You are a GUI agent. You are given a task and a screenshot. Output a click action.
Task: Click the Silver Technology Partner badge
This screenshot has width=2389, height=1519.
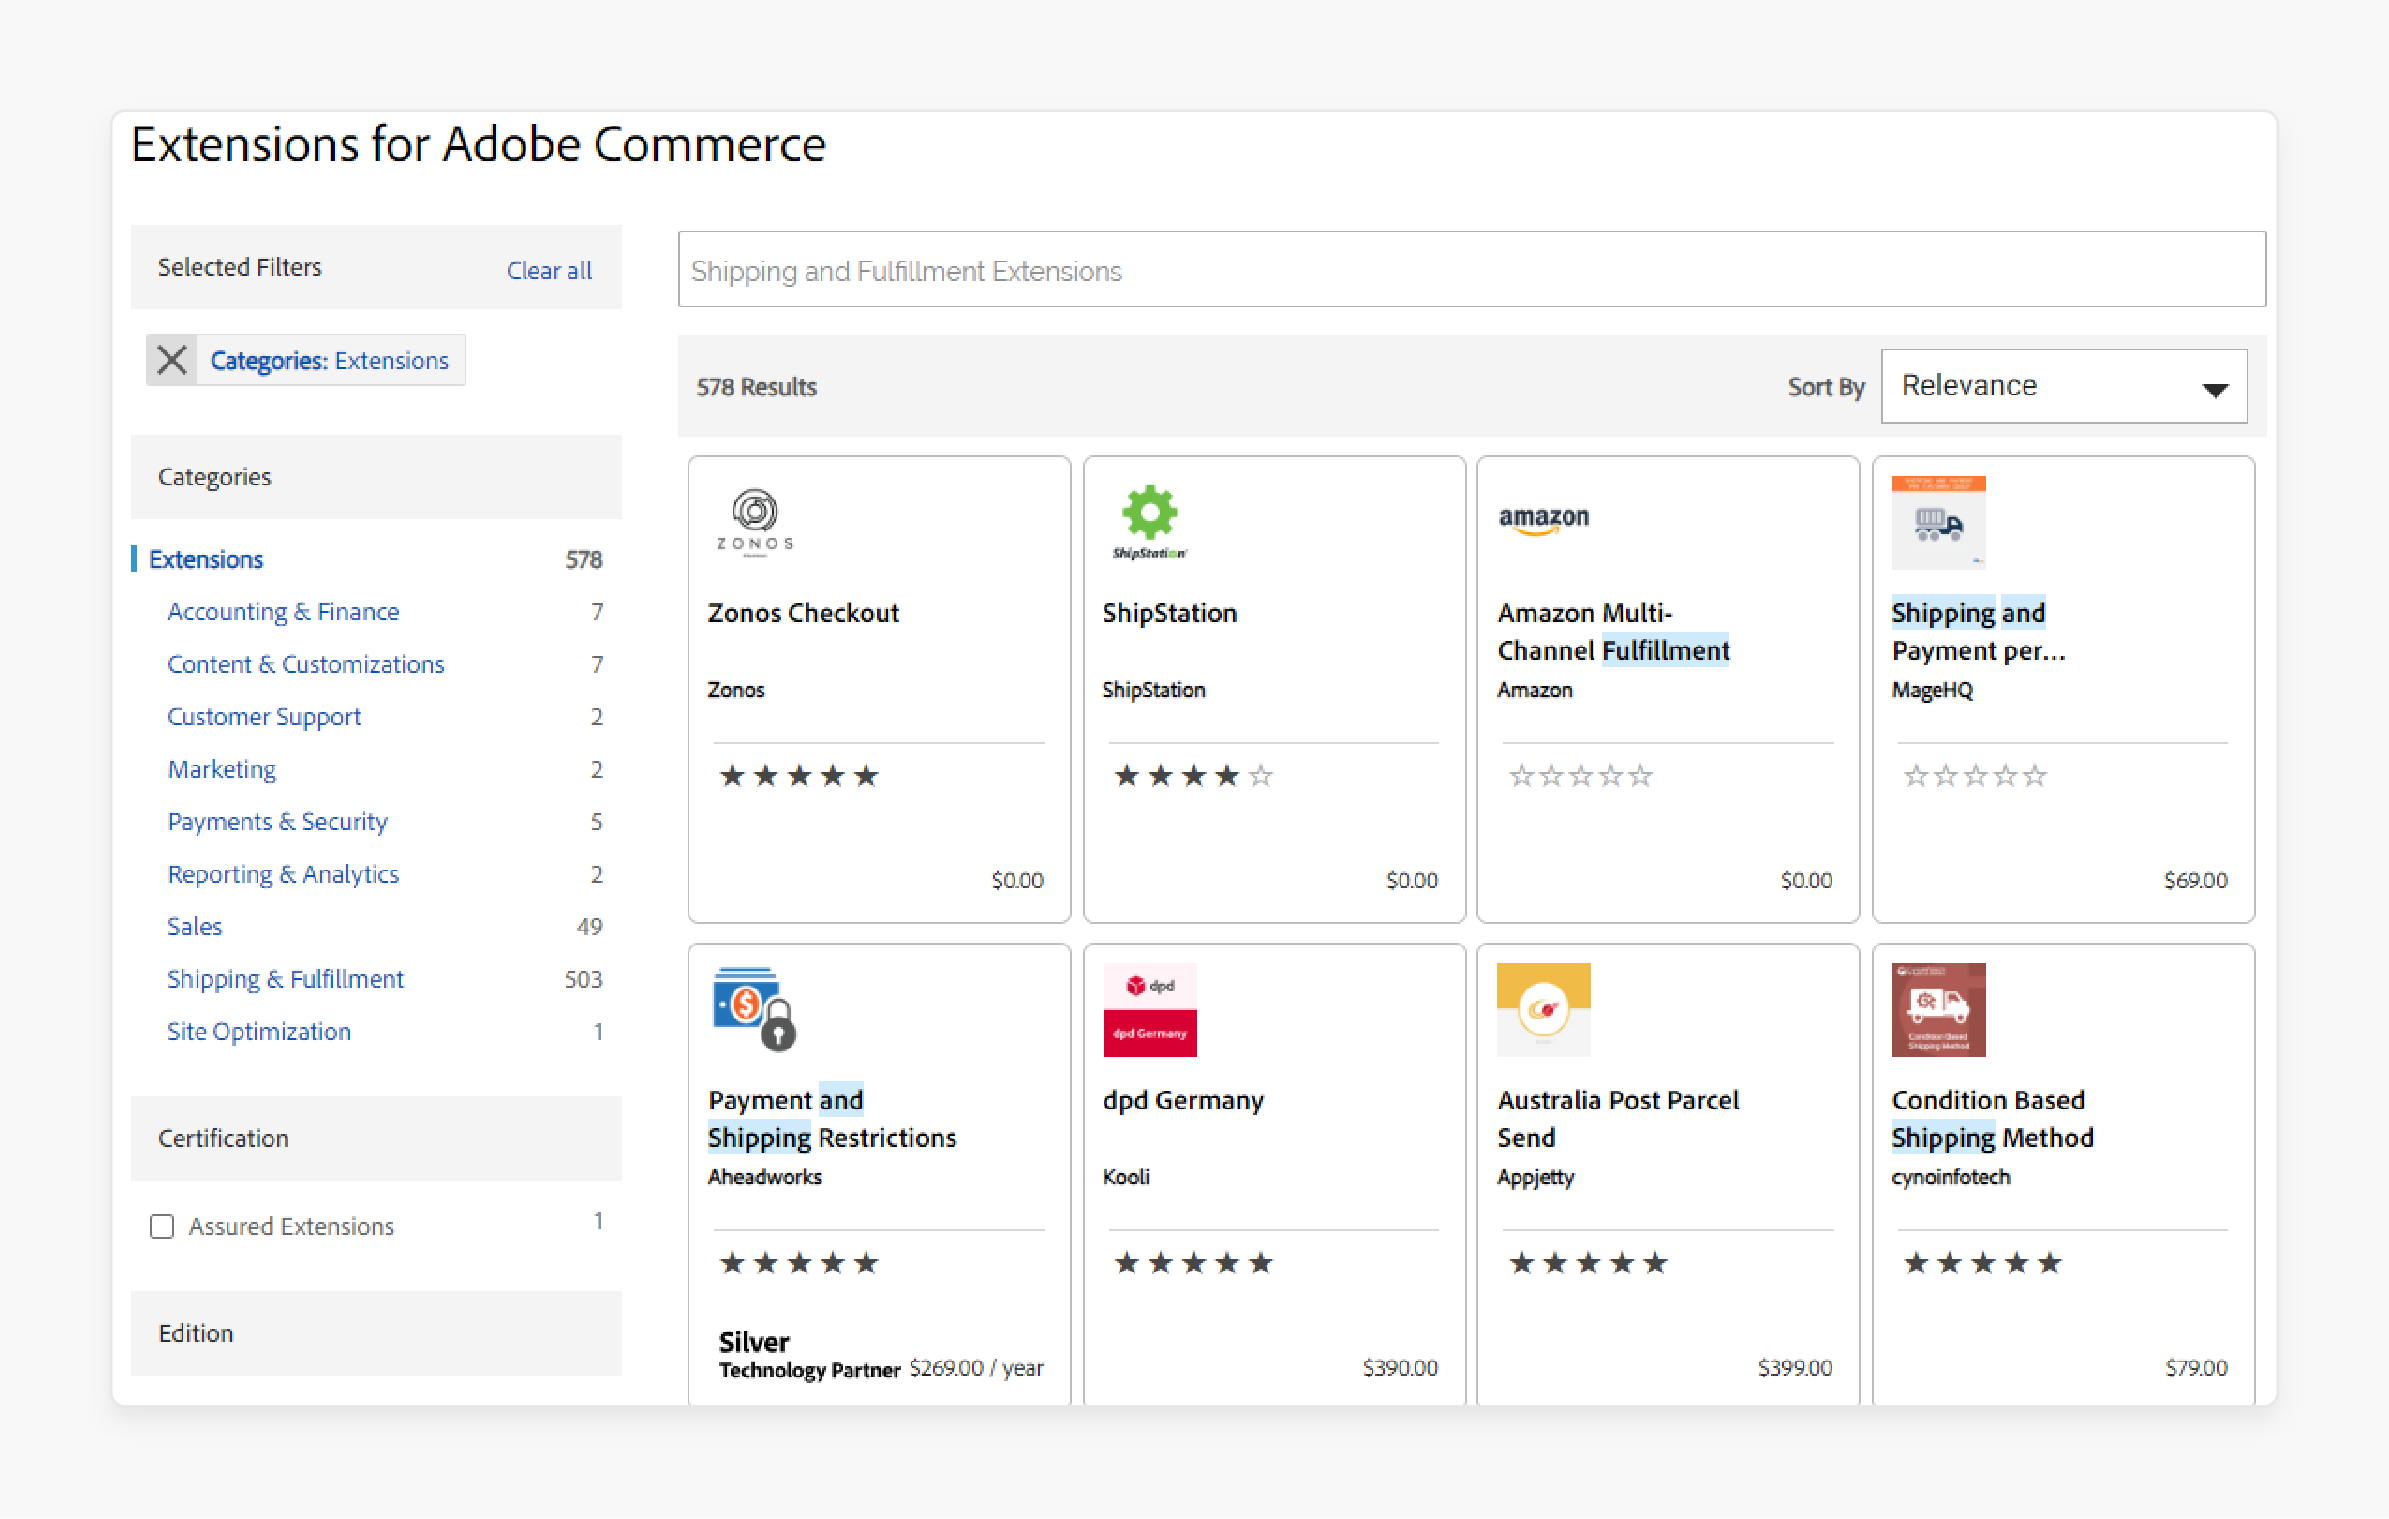(809, 1355)
